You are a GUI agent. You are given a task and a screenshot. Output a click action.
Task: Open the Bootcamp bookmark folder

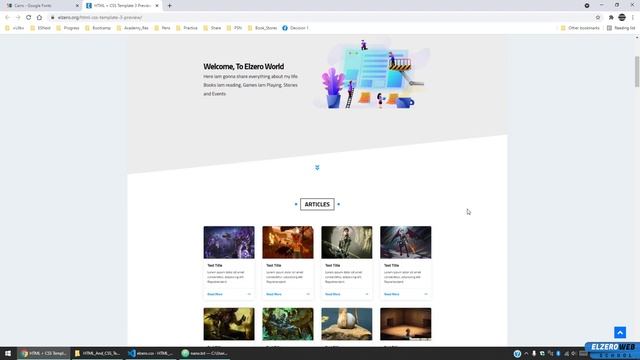[x=98, y=28]
